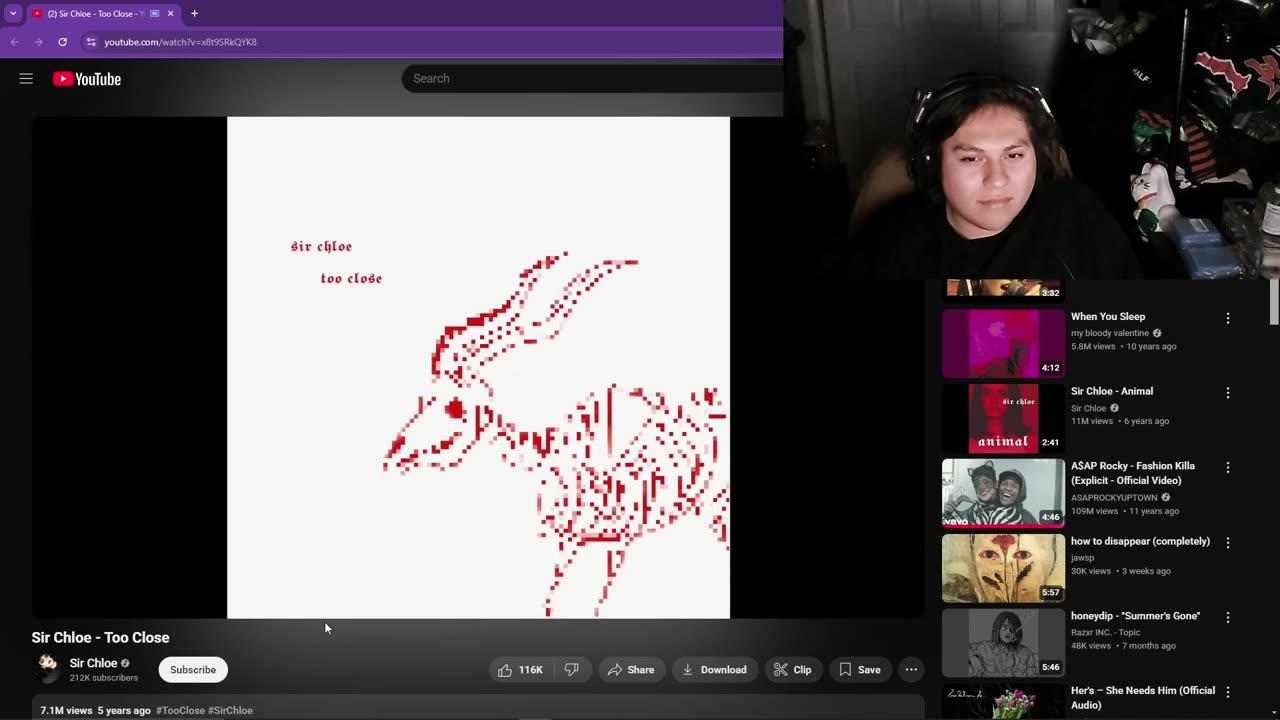Open Sir Chloe - Animal thumbnail
Viewport: 1280px width, 720px height.
pyautogui.click(x=1003, y=418)
